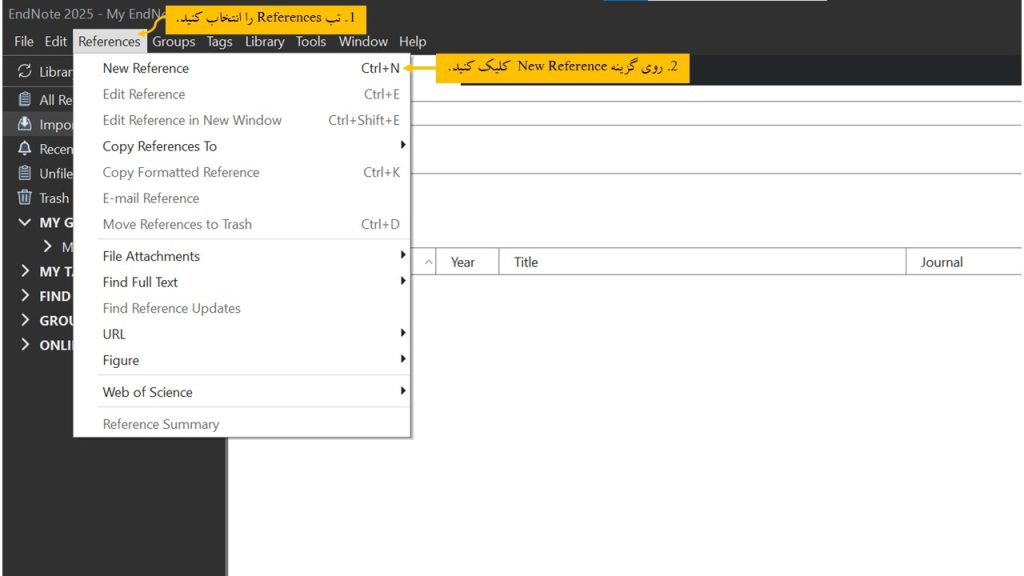This screenshot has width=1024, height=576.
Task: Click the Trash bin icon in sidebar
Action: [25, 198]
